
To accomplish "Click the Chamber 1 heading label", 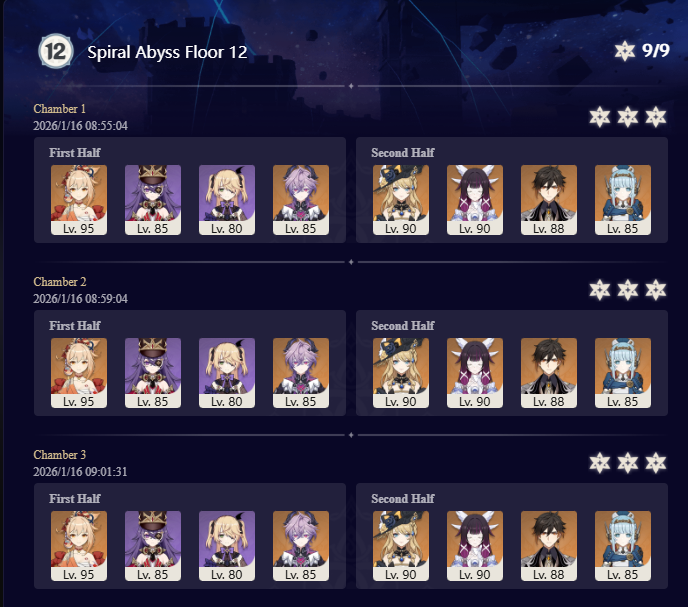I will (60, 109).
